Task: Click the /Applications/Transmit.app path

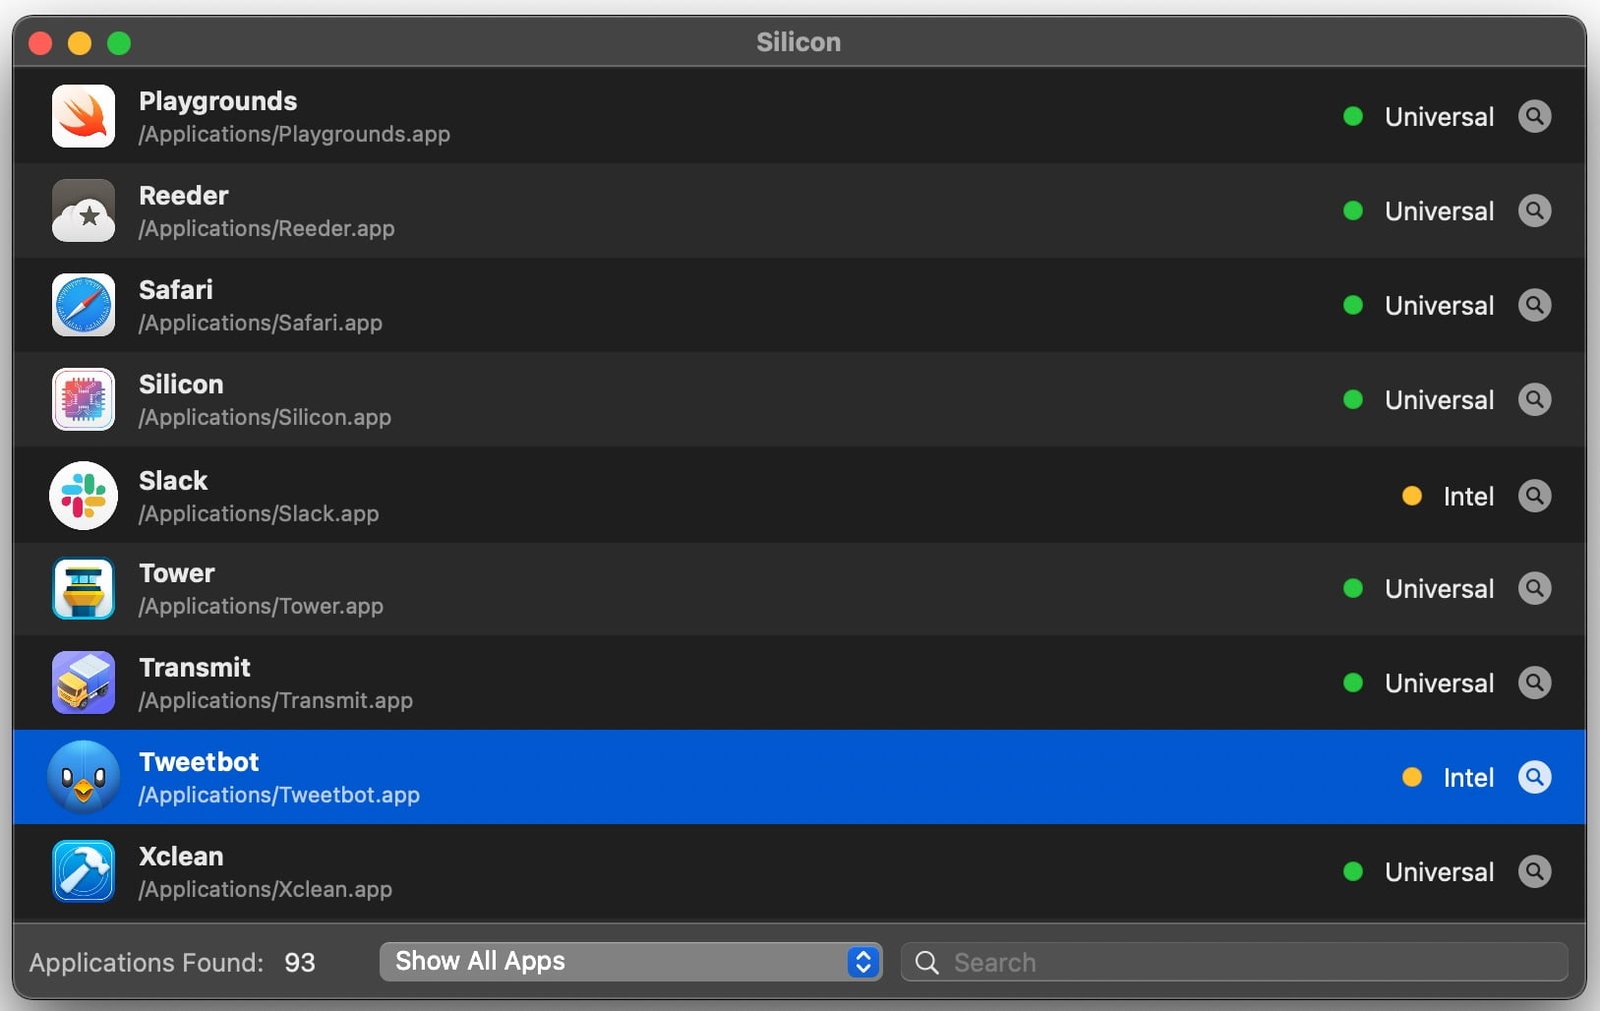Action: coord(276,700)
